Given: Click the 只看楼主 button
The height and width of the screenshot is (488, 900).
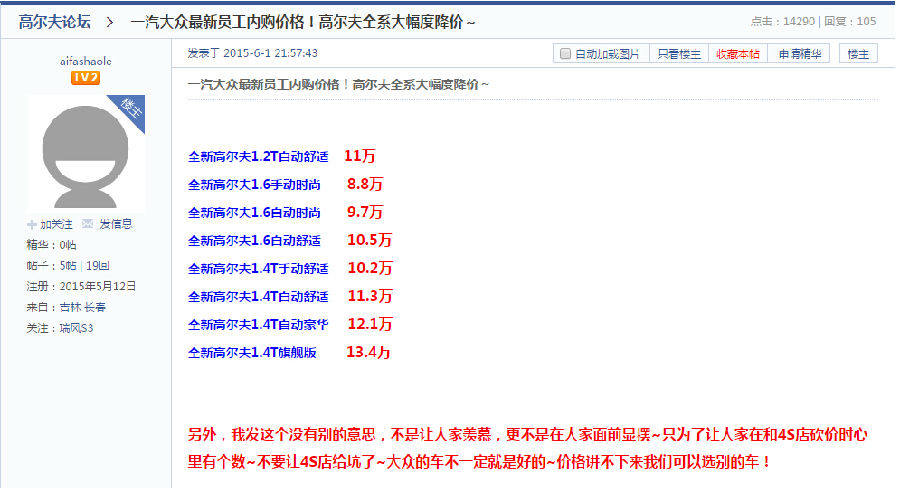Looking at the screenshot, I should (679, 54).
